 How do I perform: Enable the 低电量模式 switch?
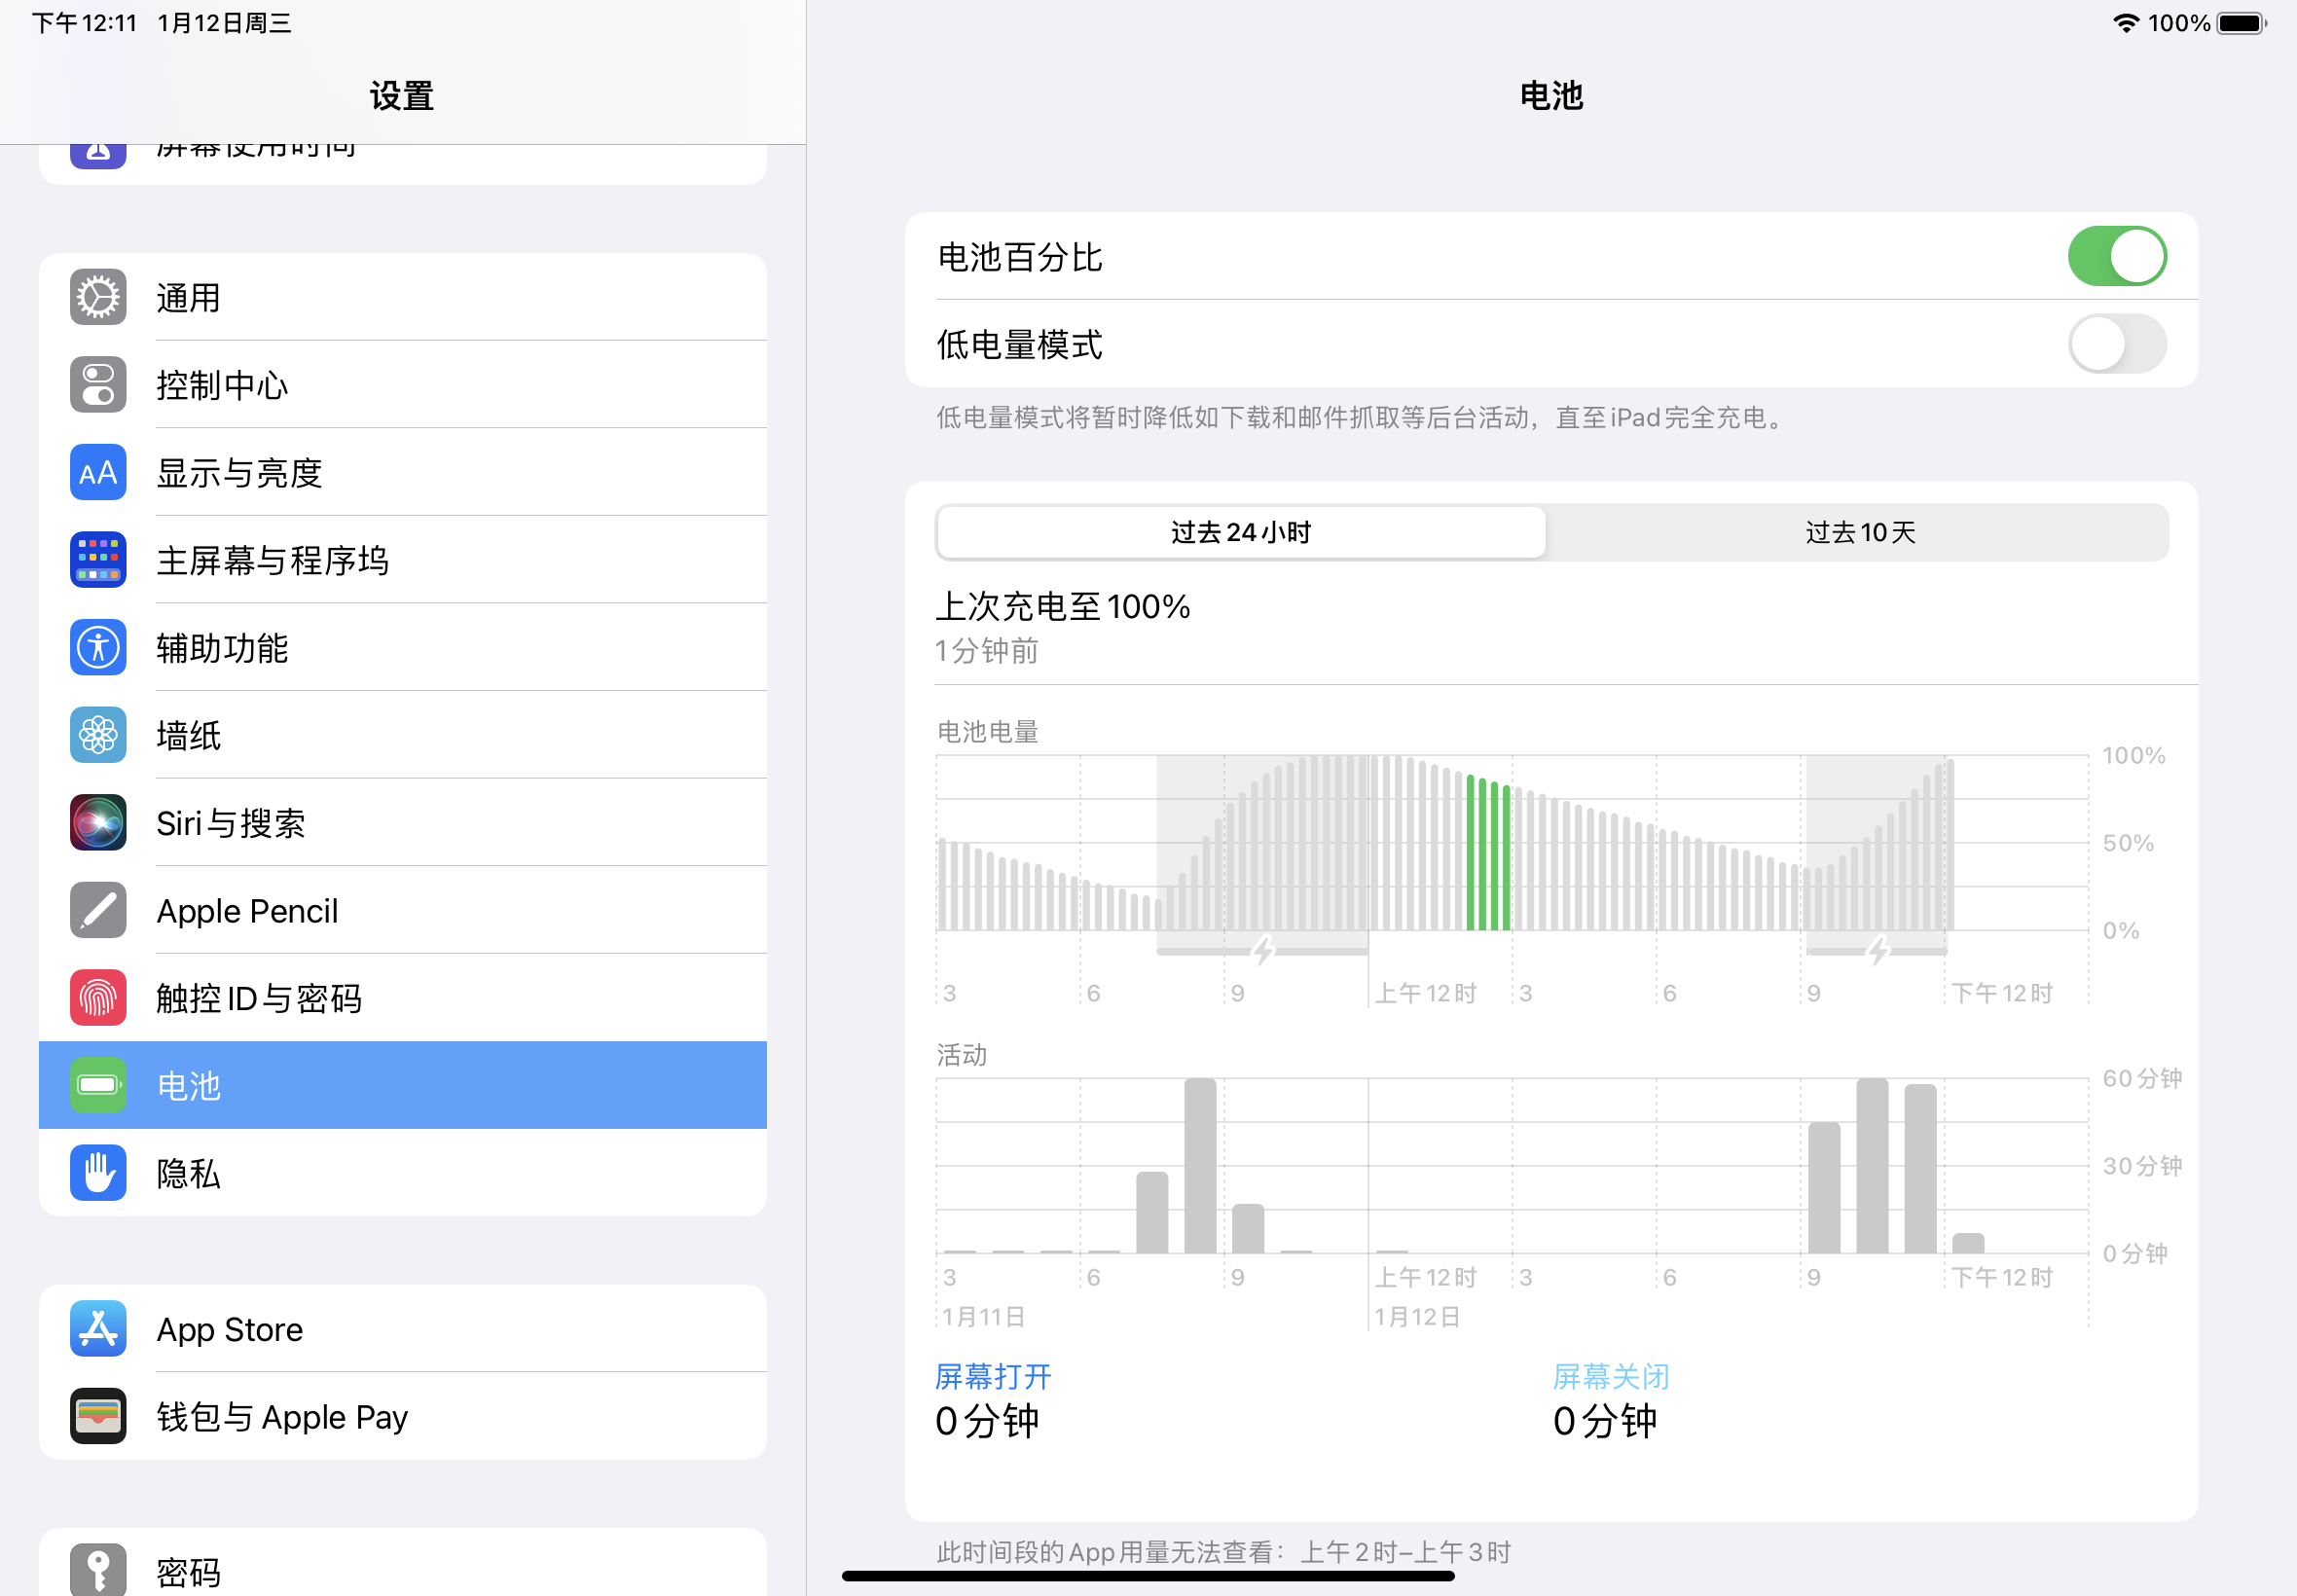pyautogui.click(x=2116, y=344)
